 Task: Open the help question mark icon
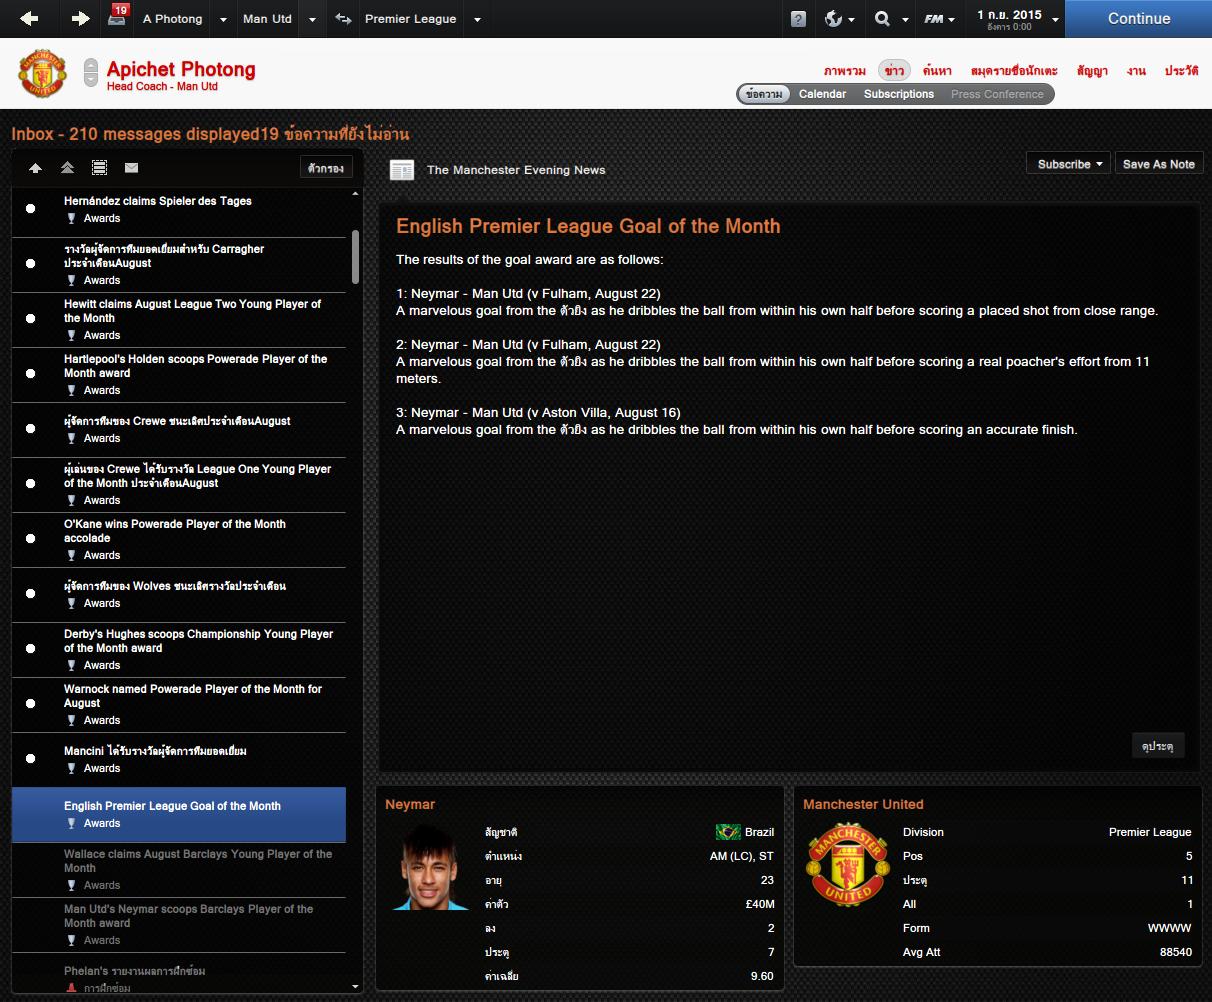pyautogui.click(x=798, y=19)
